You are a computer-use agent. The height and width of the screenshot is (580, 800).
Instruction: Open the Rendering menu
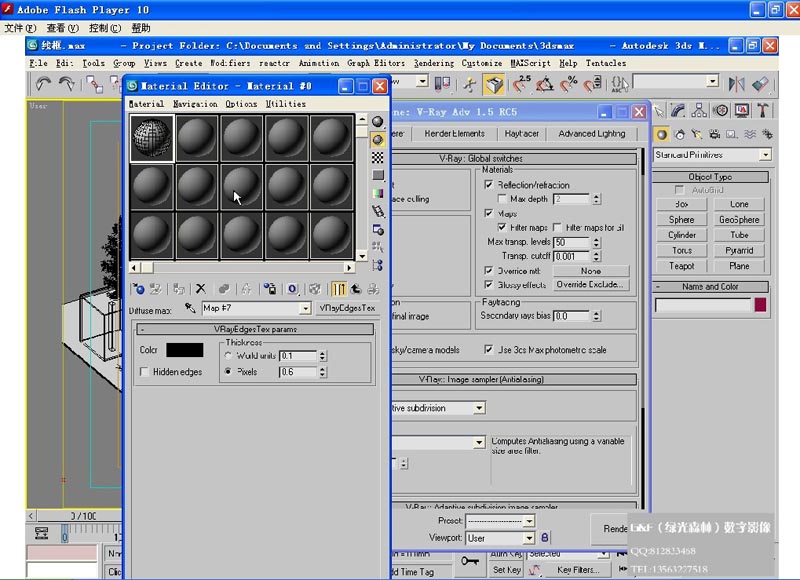433,63
